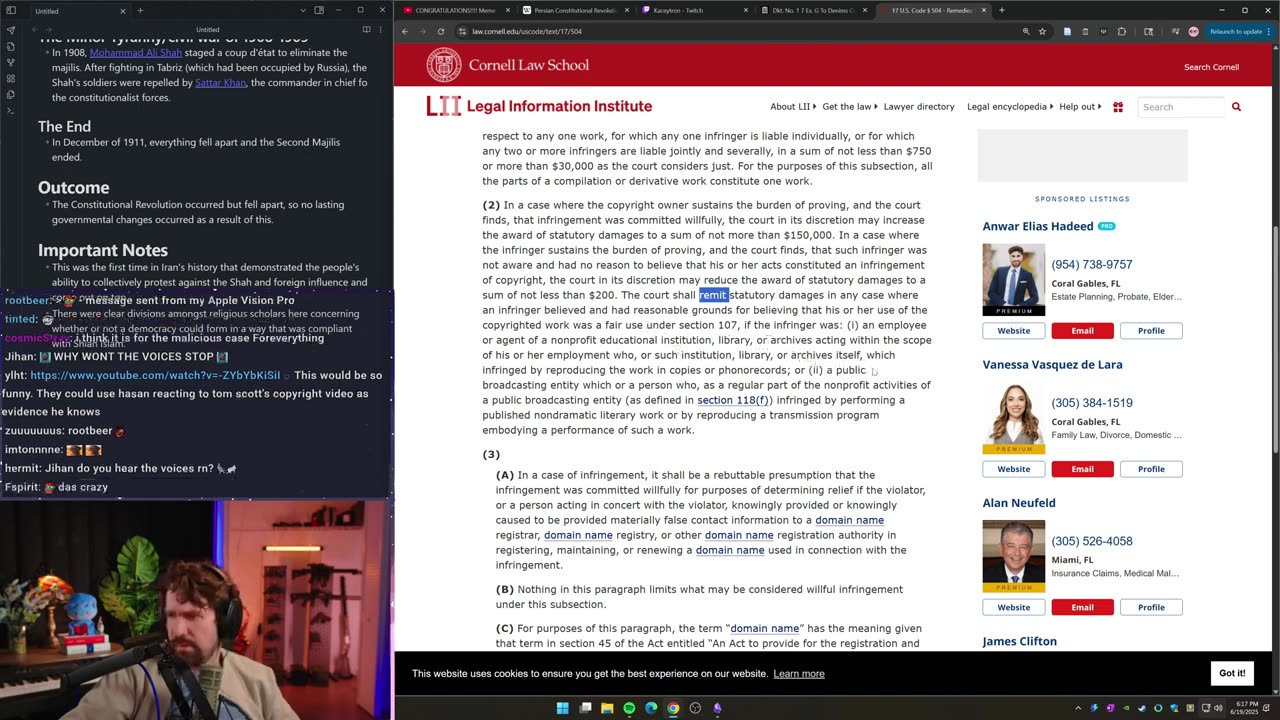Open first domain name link in paragraph (A)
This screenshot has width=1280, height=720.
click(849, 520)
